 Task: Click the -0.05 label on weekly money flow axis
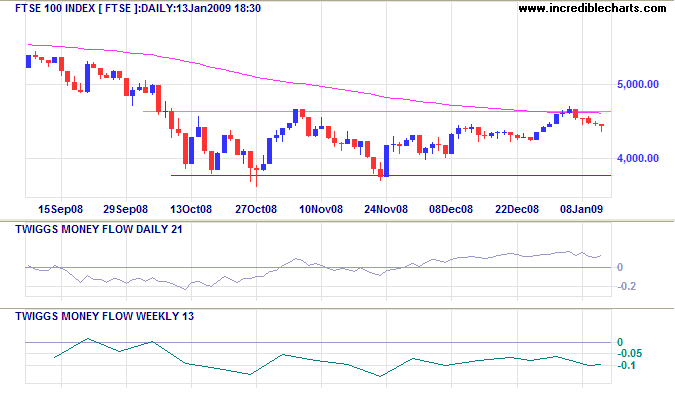[629, 354]
